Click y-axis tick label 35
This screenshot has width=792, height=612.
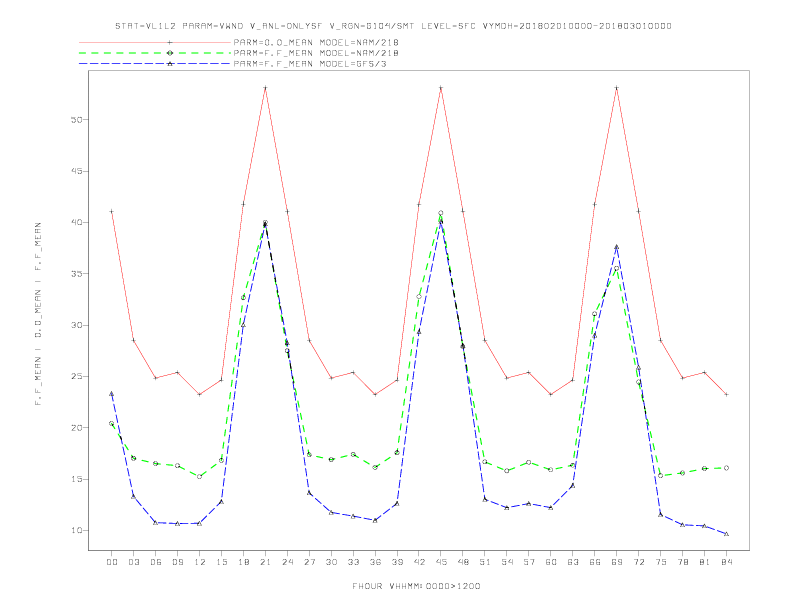pyautogui.click(x=77, y=274)
